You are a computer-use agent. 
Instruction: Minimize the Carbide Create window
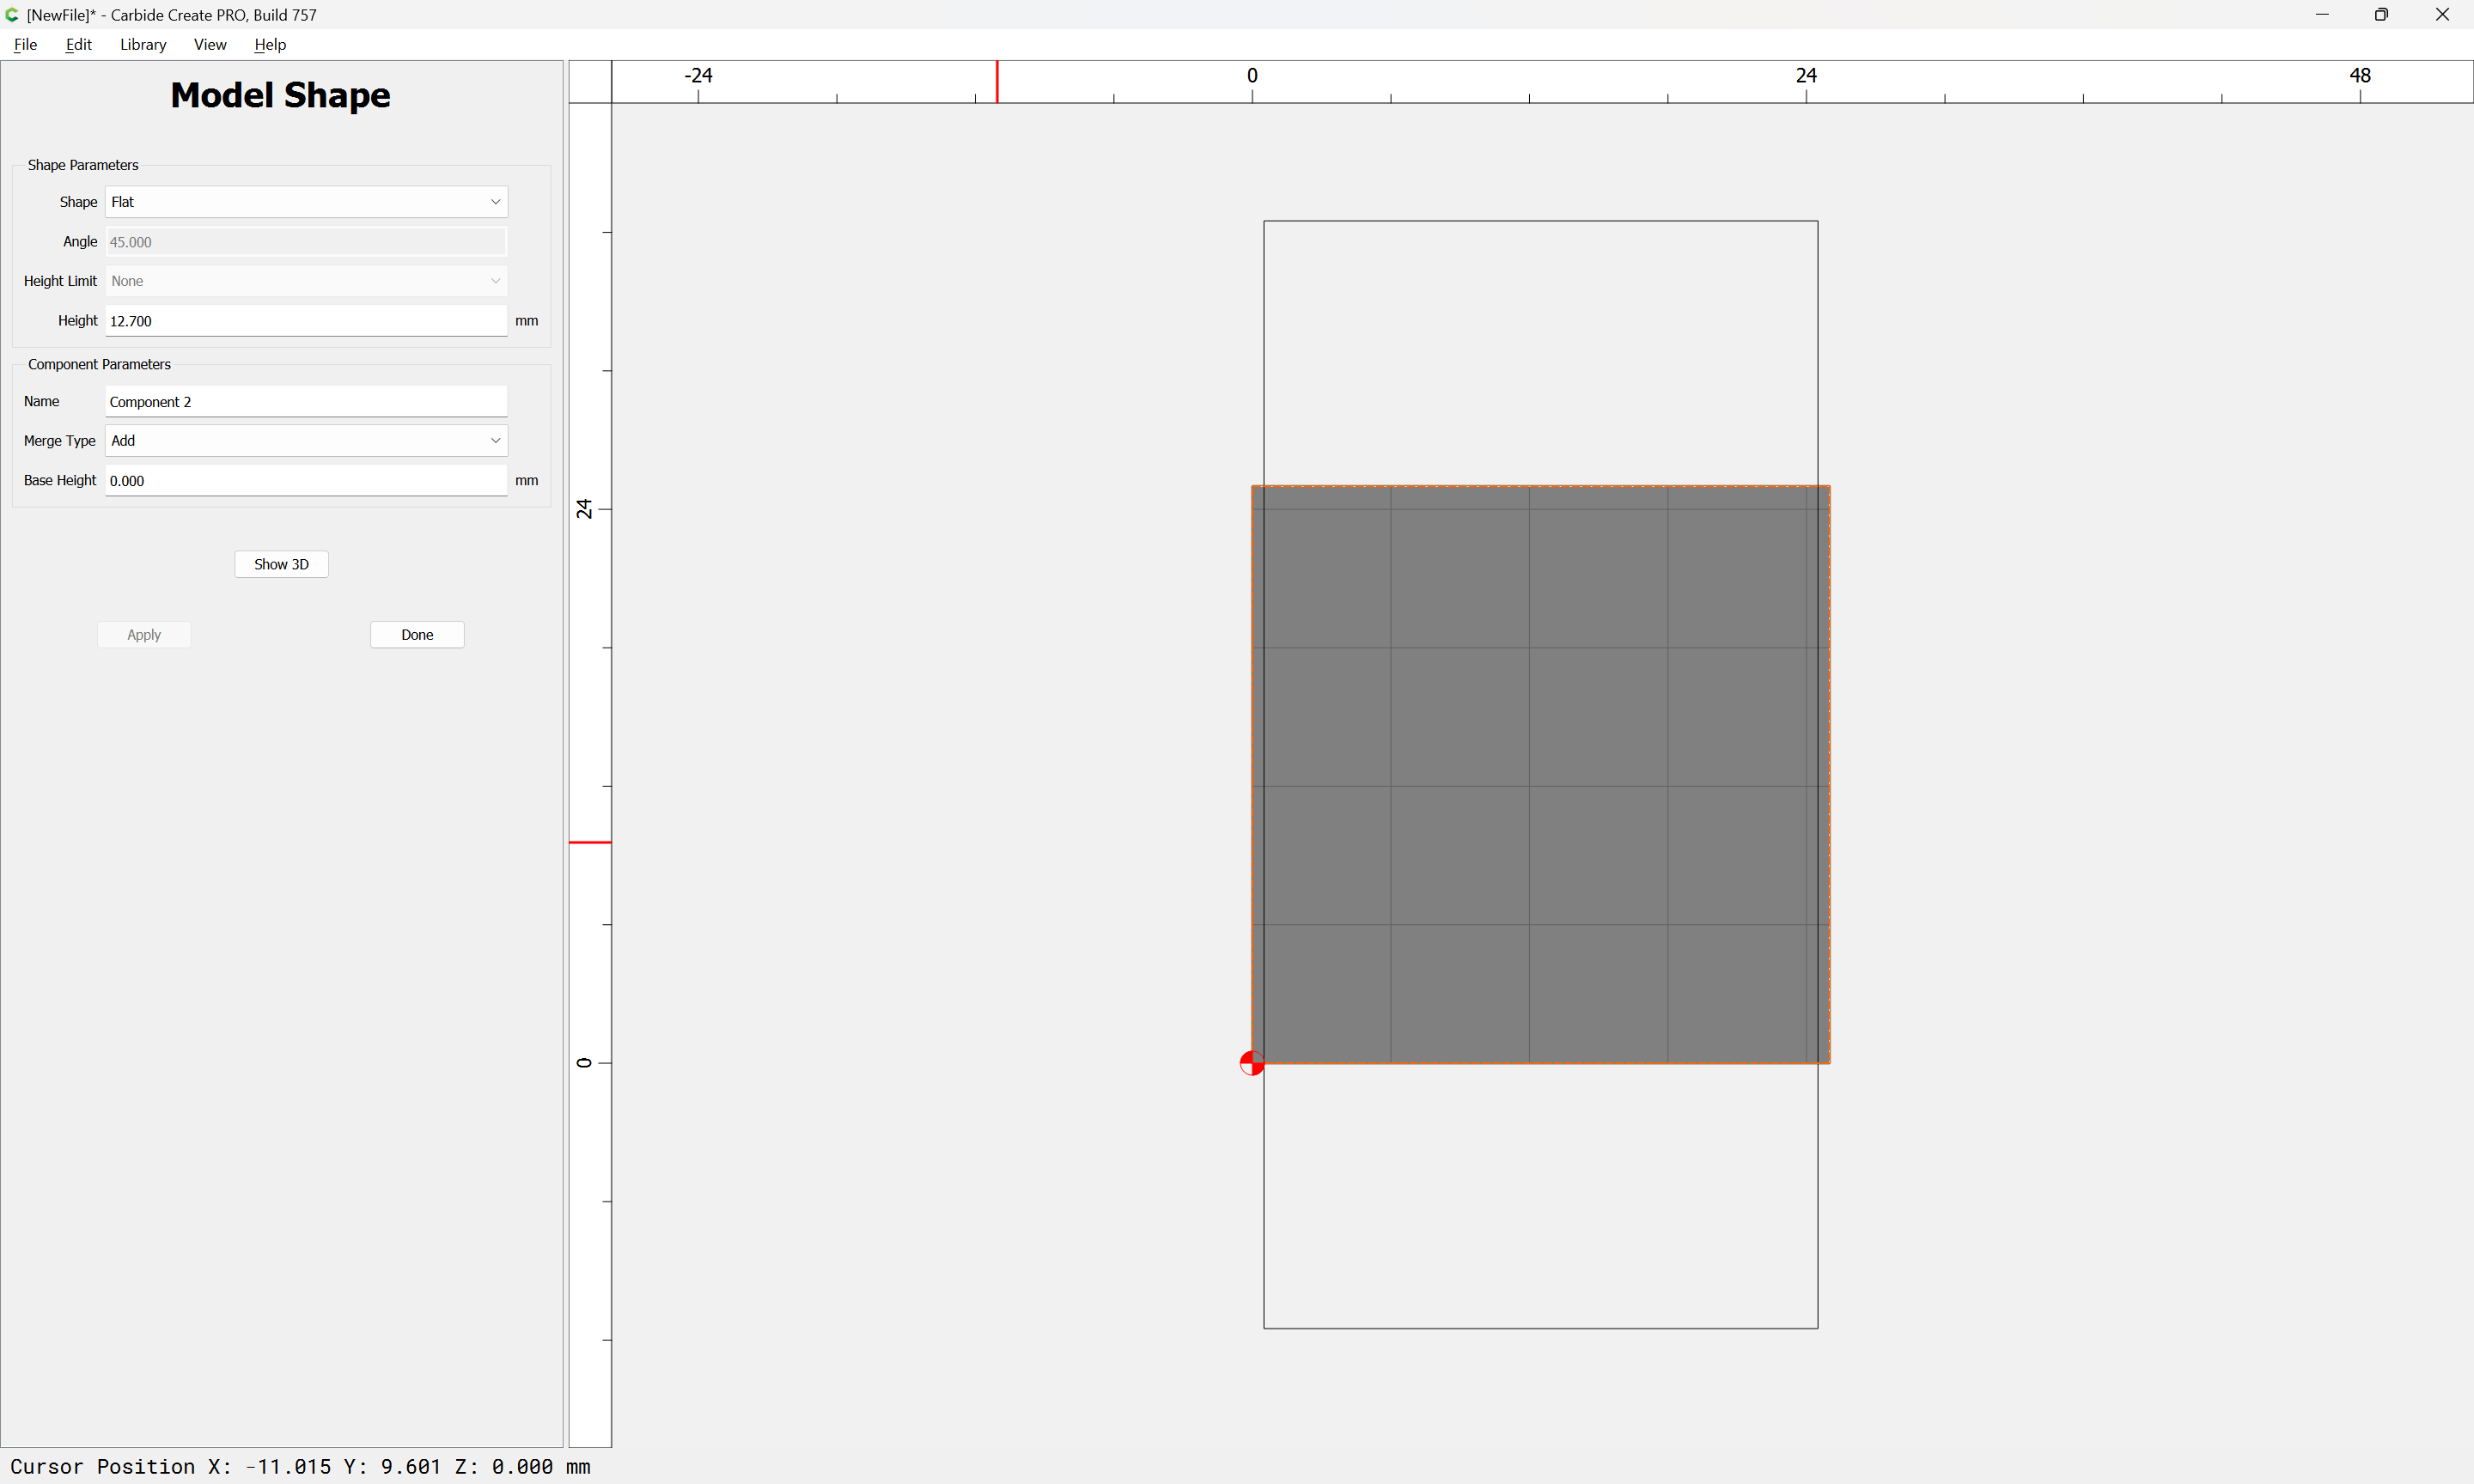[2322, 15]
